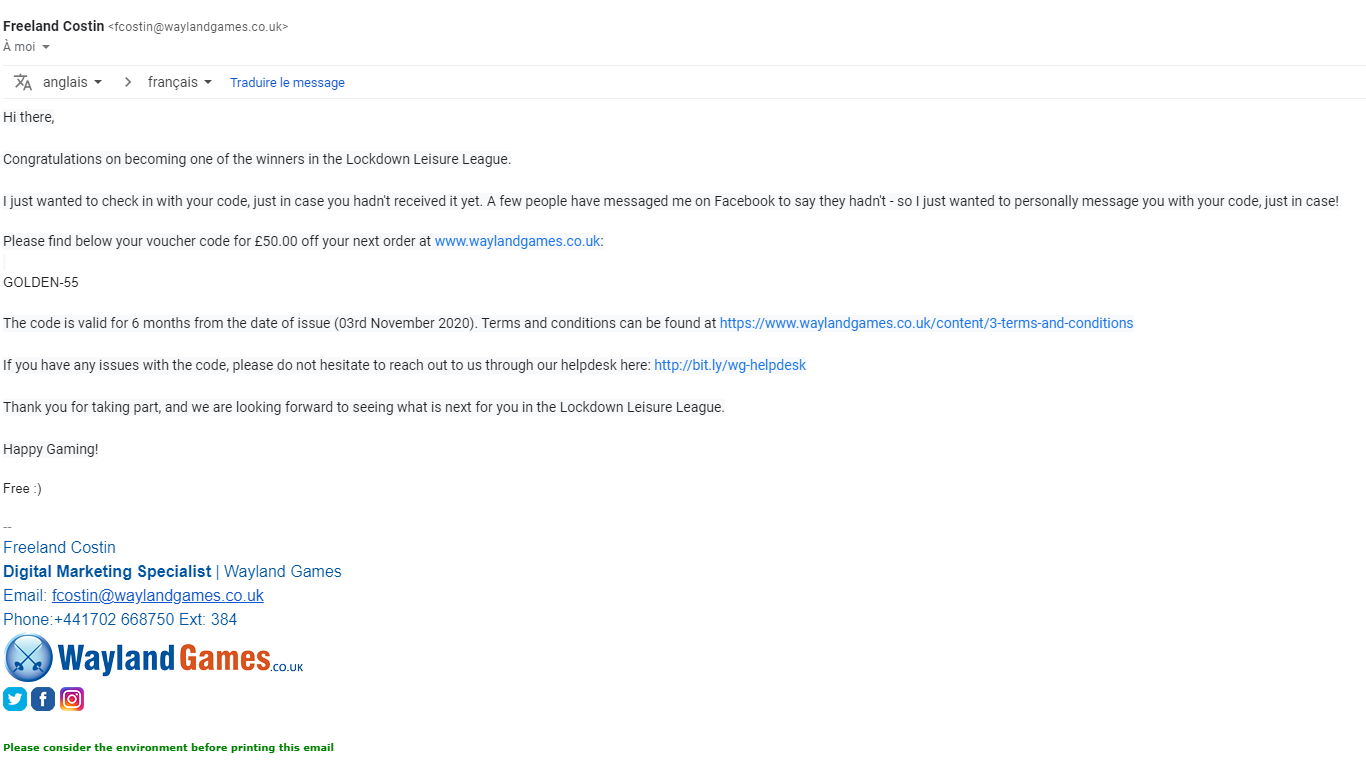Click the Wayland Games crossed-swords logo
The height and width of the screenshot is (781, 1366).
[28, 657]
